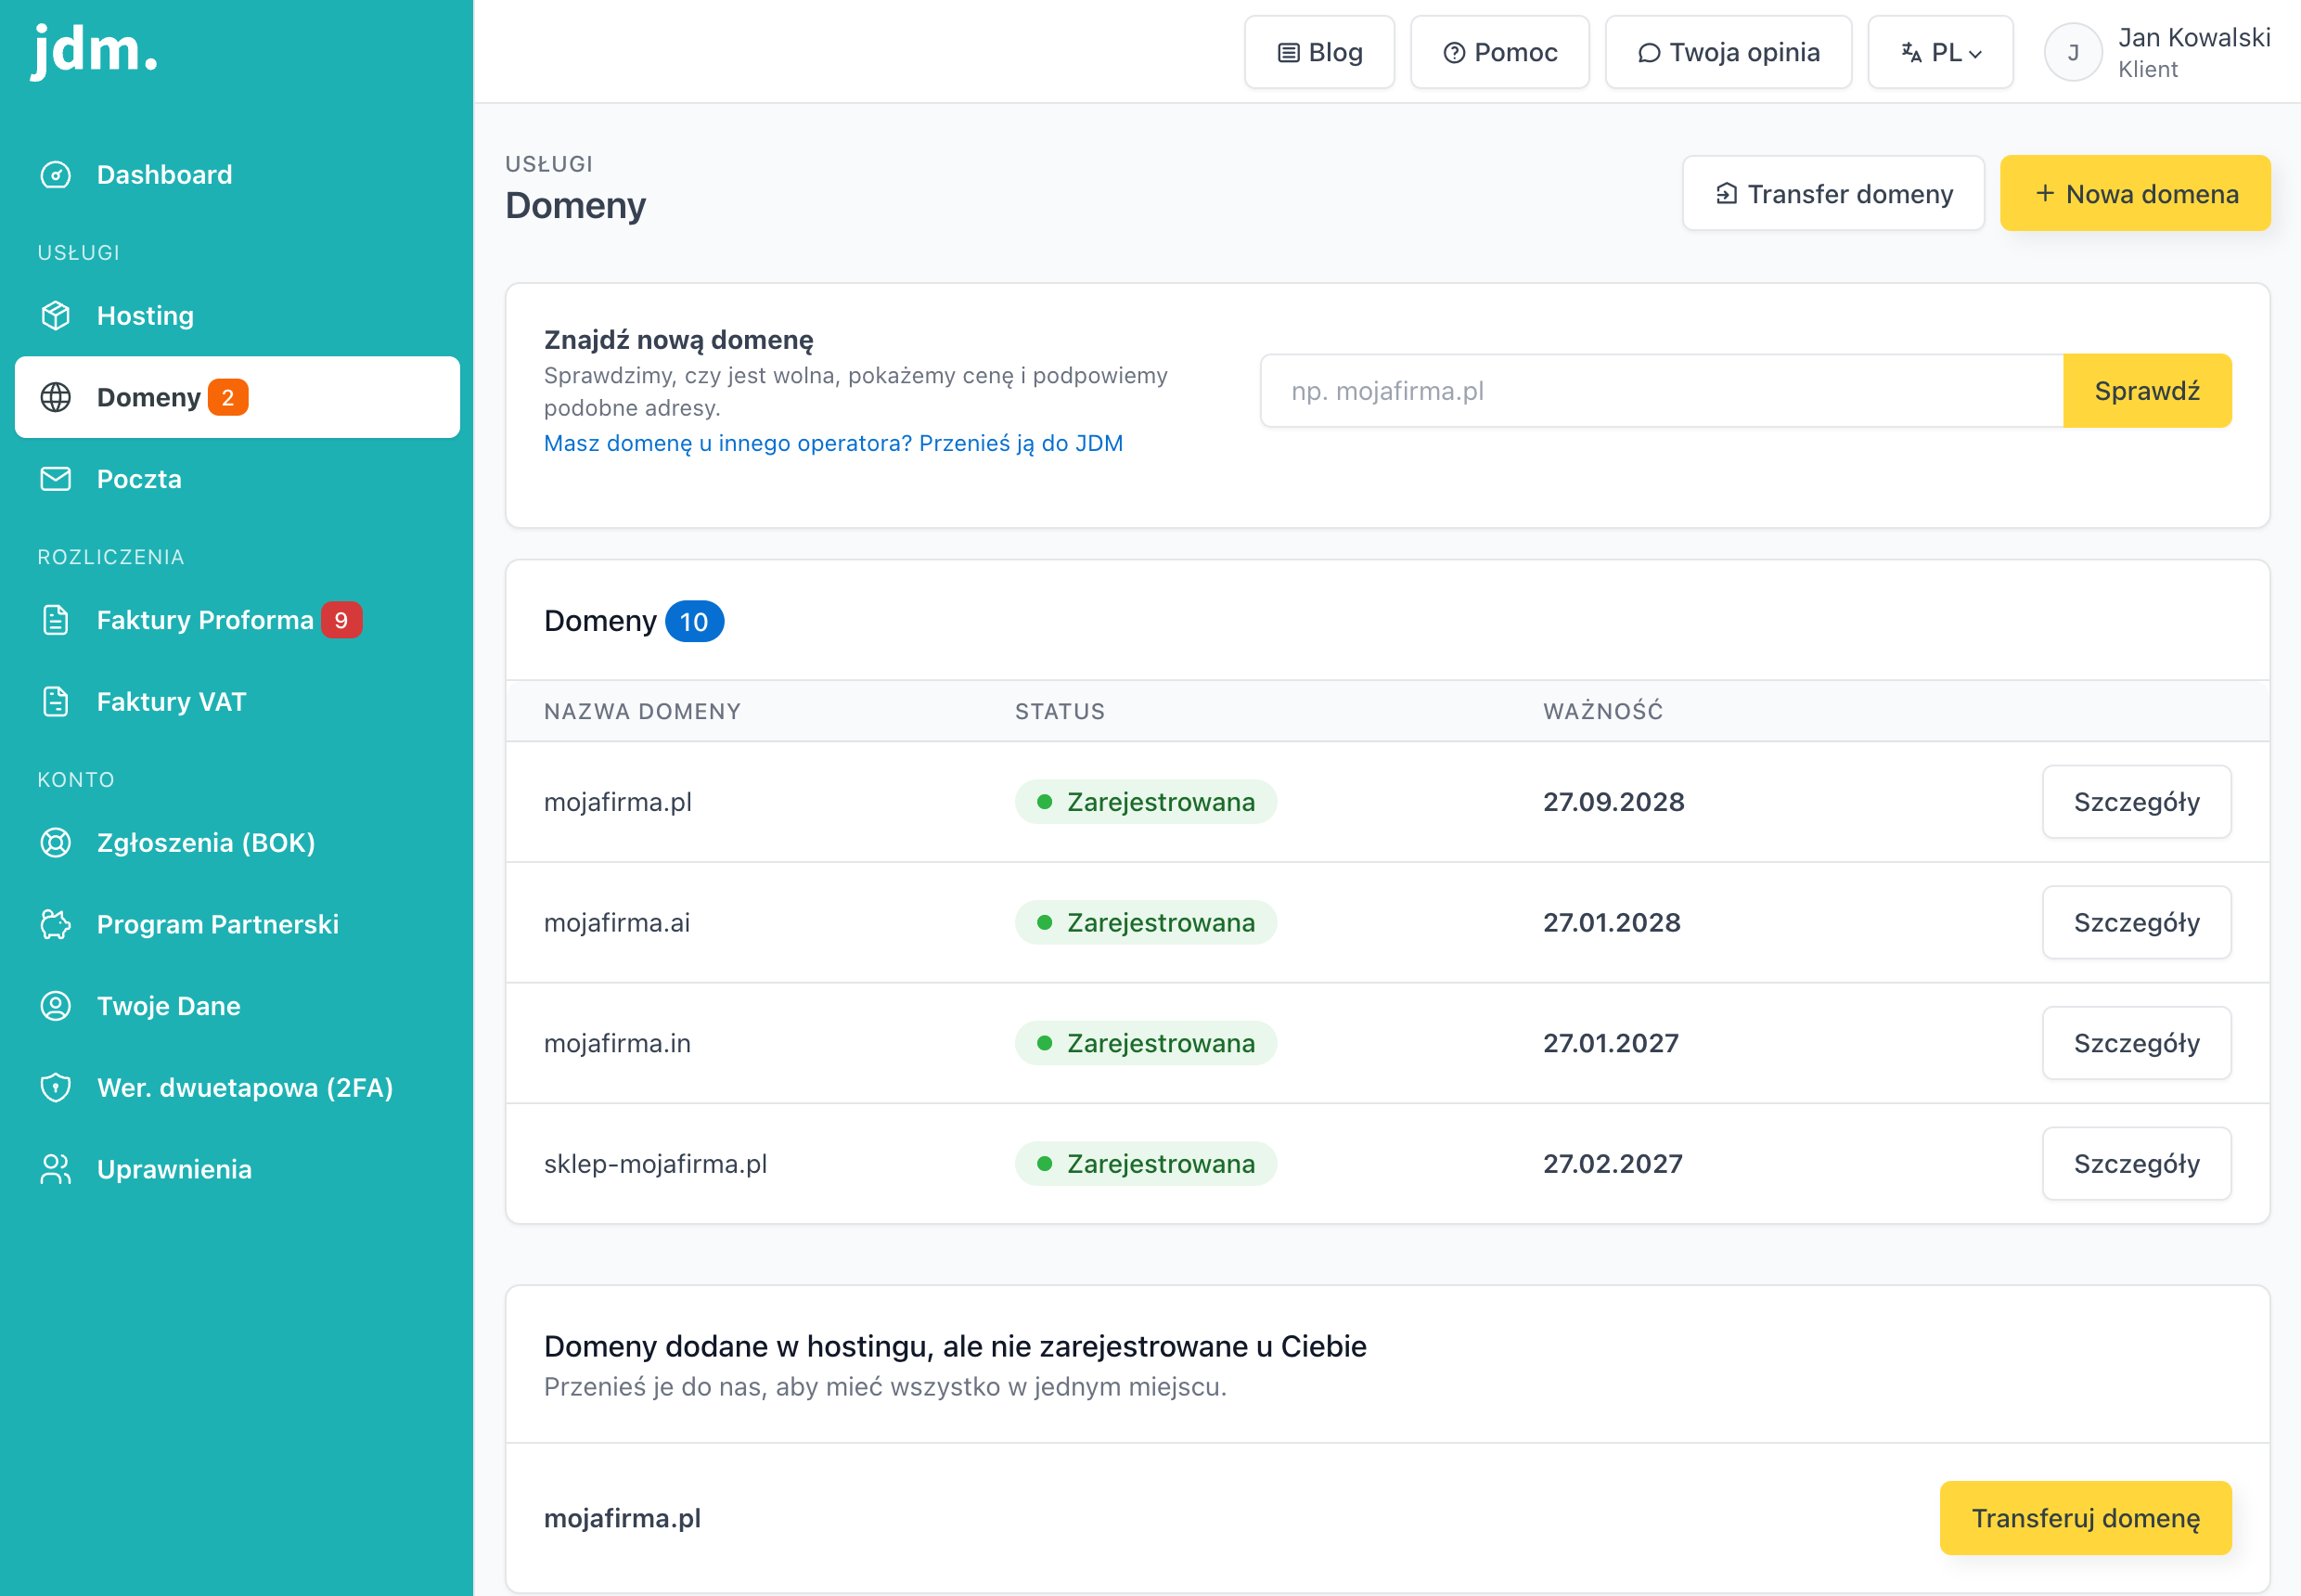
Task: Click the Zarejestrowana status of mojafirma.ai
Action: point(1146,922)
